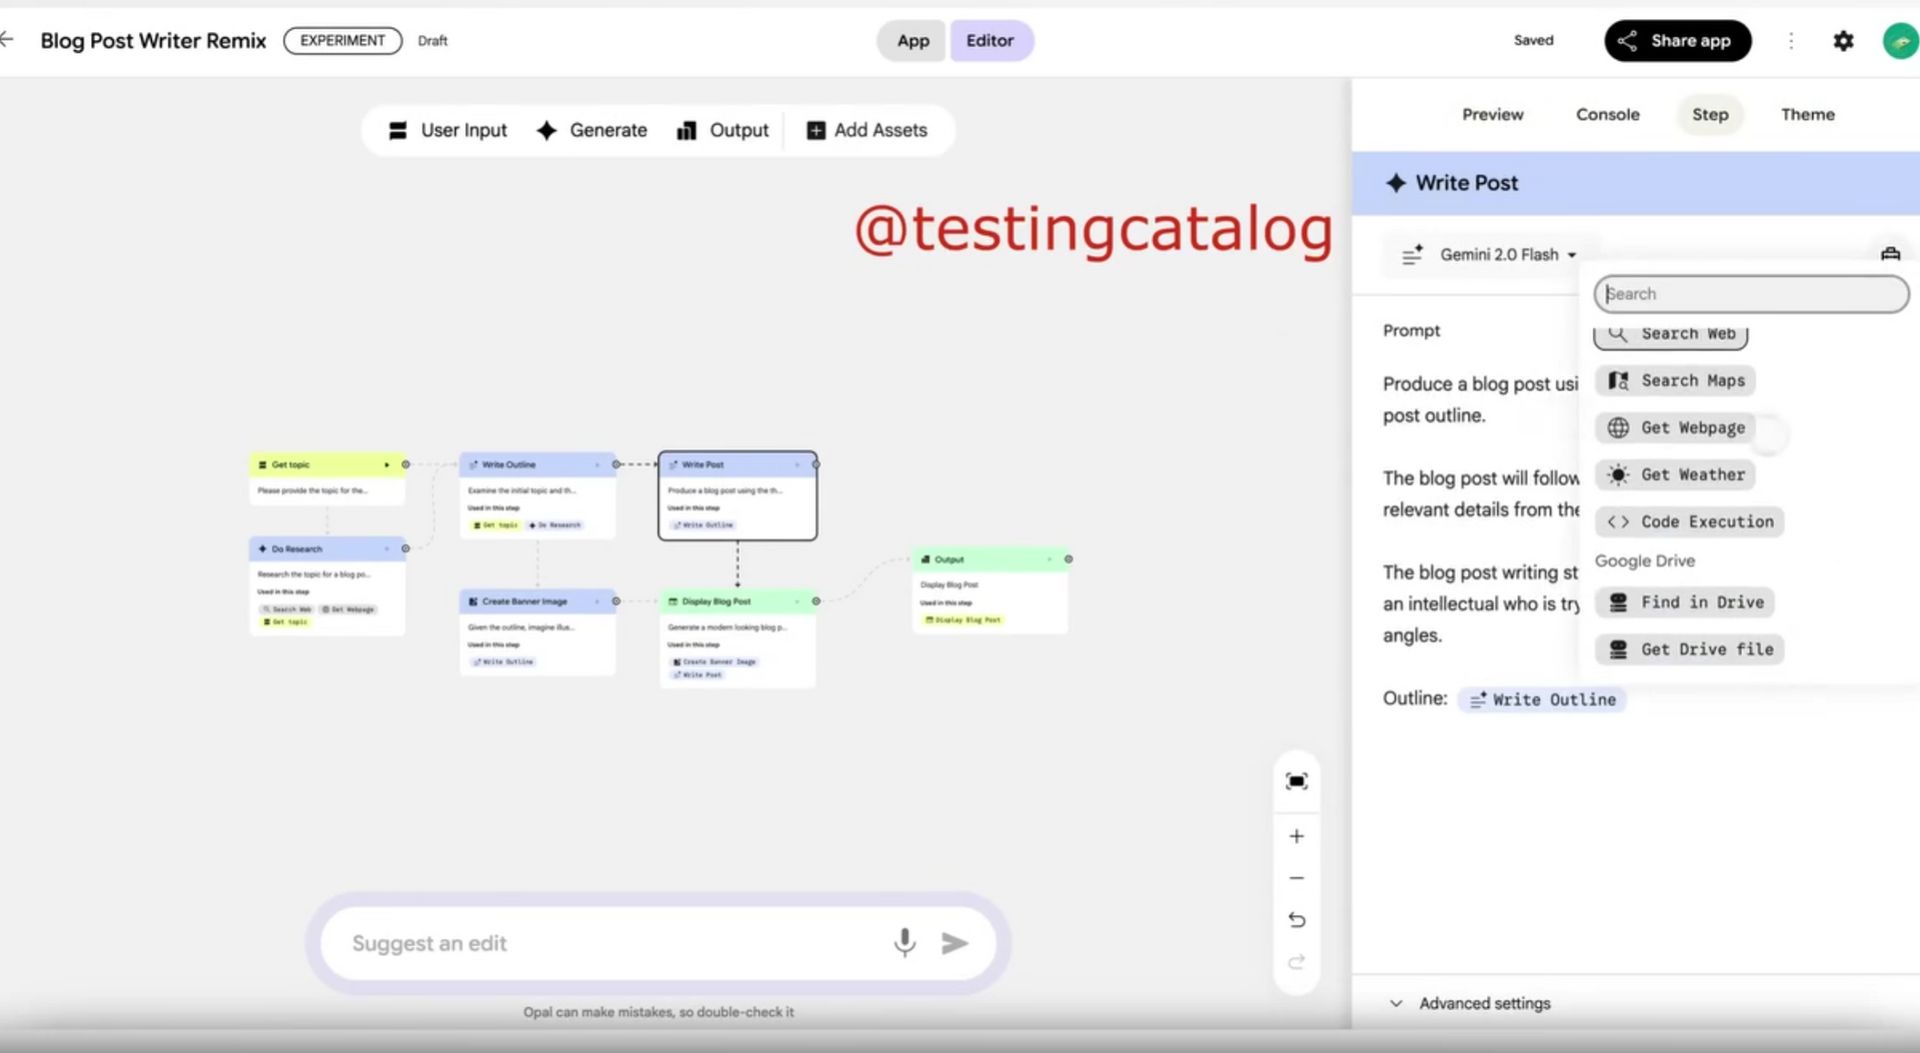This screenshot has width=1920, height=1053.
Task: Zoom out on the canvas with the minus icon
Action: [1297, 878]
